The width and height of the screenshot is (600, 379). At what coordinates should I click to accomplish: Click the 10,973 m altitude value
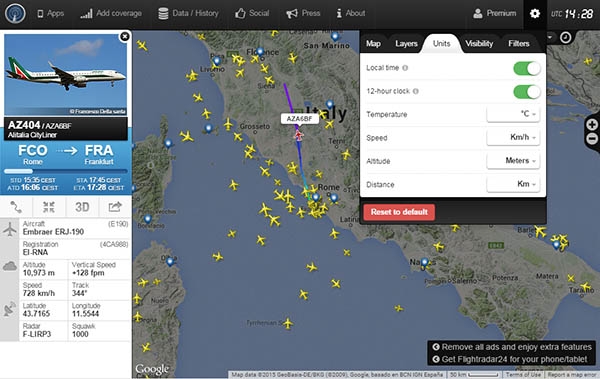[39, 273]
